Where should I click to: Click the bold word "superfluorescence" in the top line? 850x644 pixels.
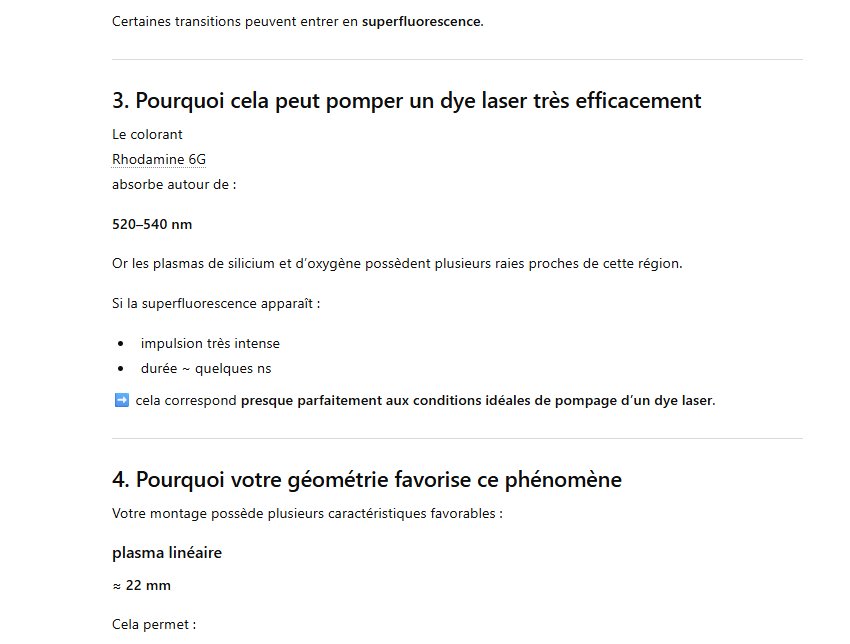pyautogui.click(x=420, y=21)
